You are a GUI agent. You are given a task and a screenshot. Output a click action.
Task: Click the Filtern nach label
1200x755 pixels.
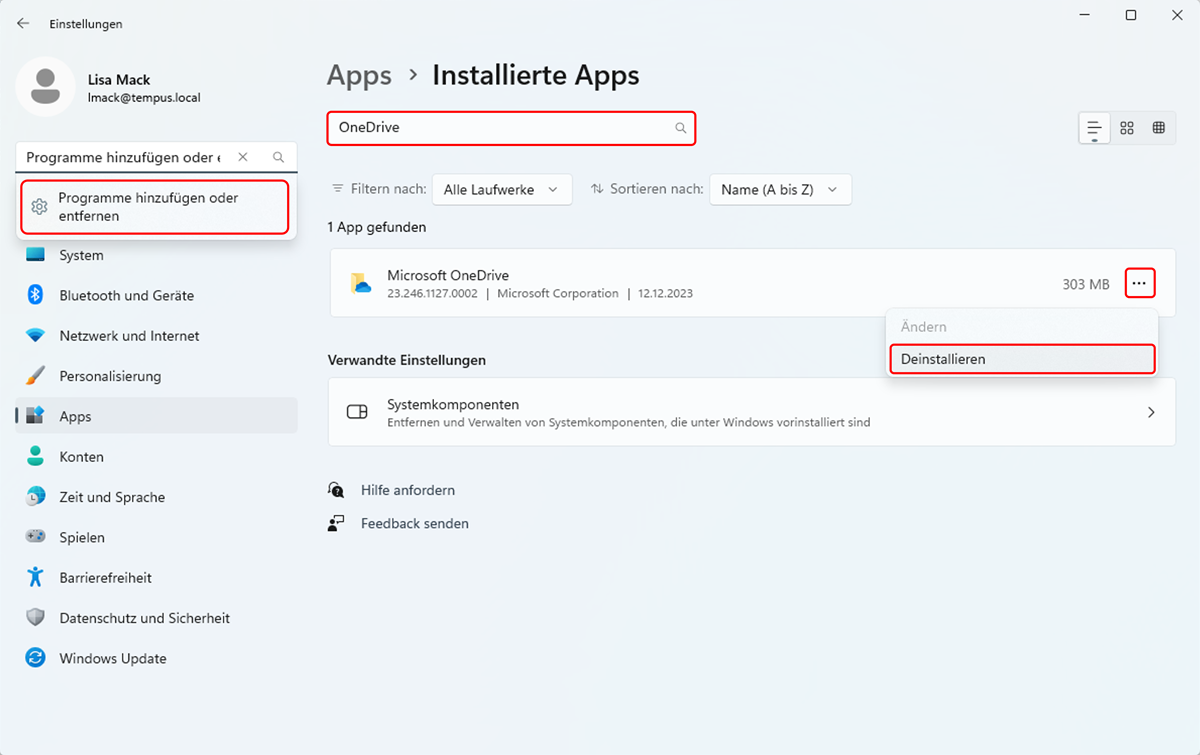[388, 189]
